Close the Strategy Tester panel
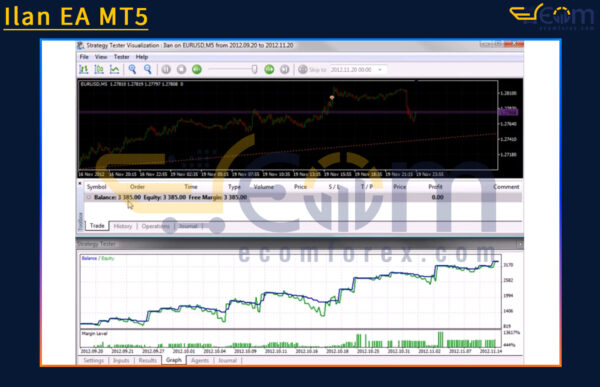600x387 pixels. (520, 244)
